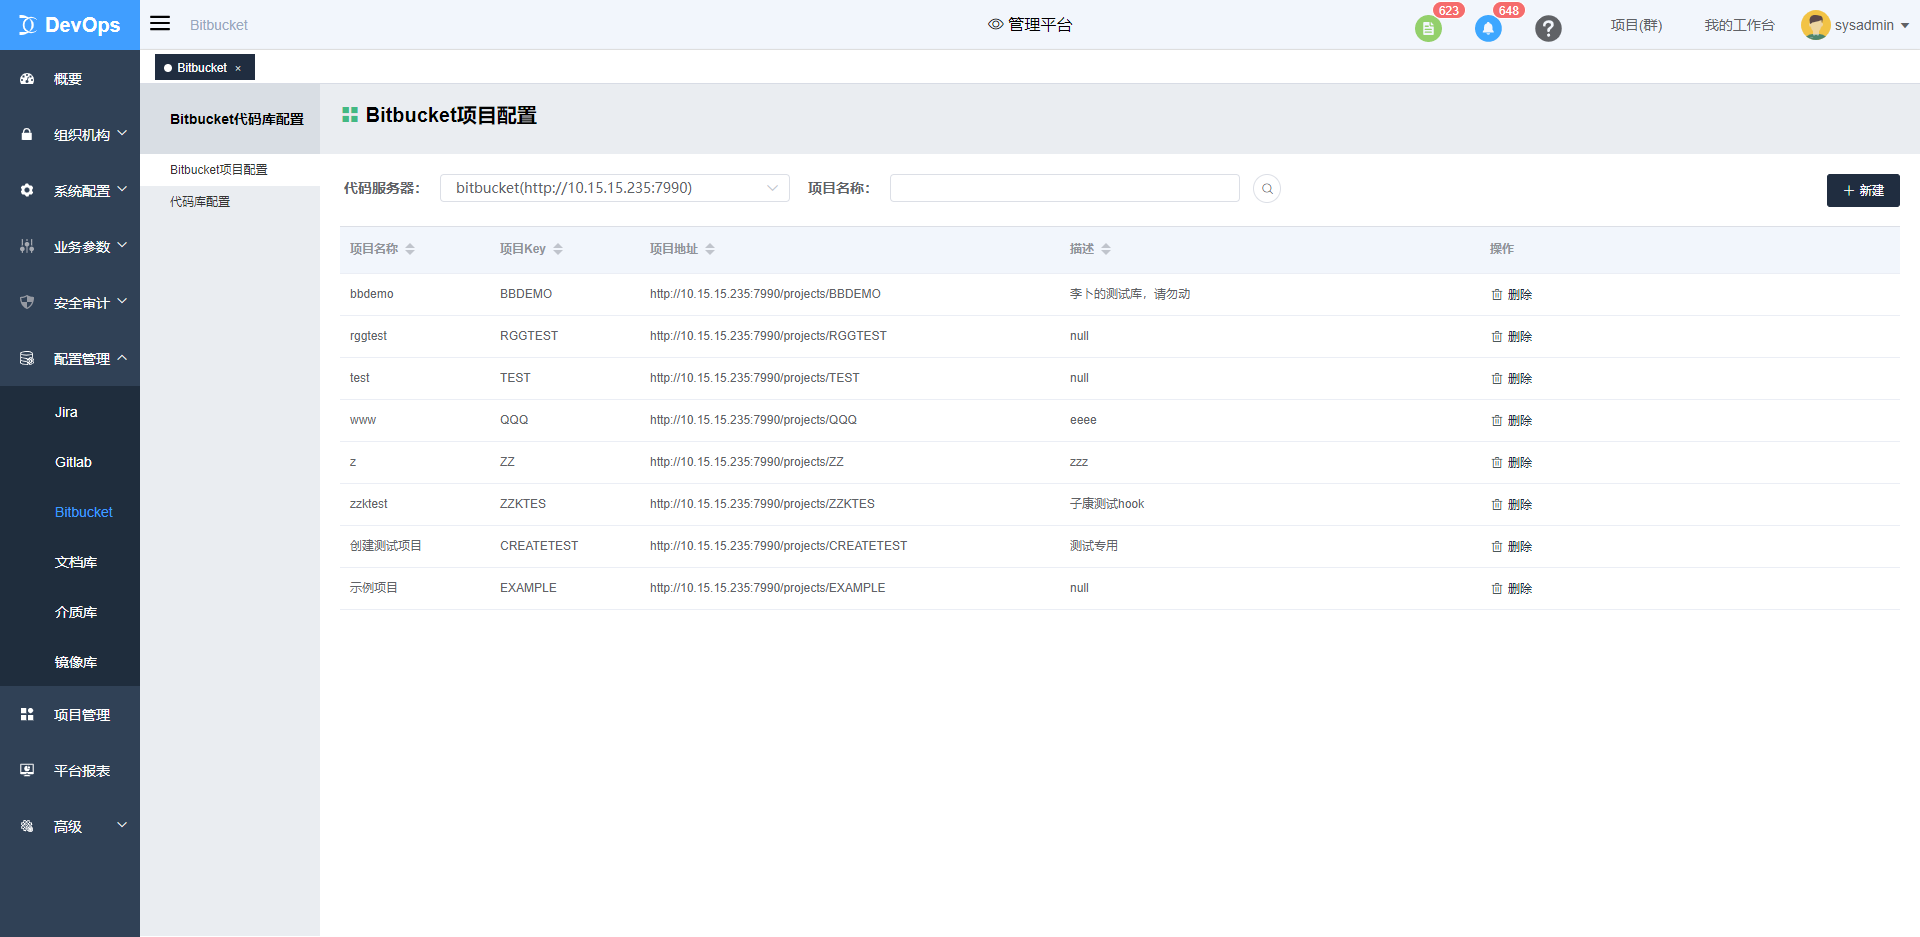Toggle the hamburger menu icon
This screenshot has width=1920, height=937.
(x=160, y=23)
